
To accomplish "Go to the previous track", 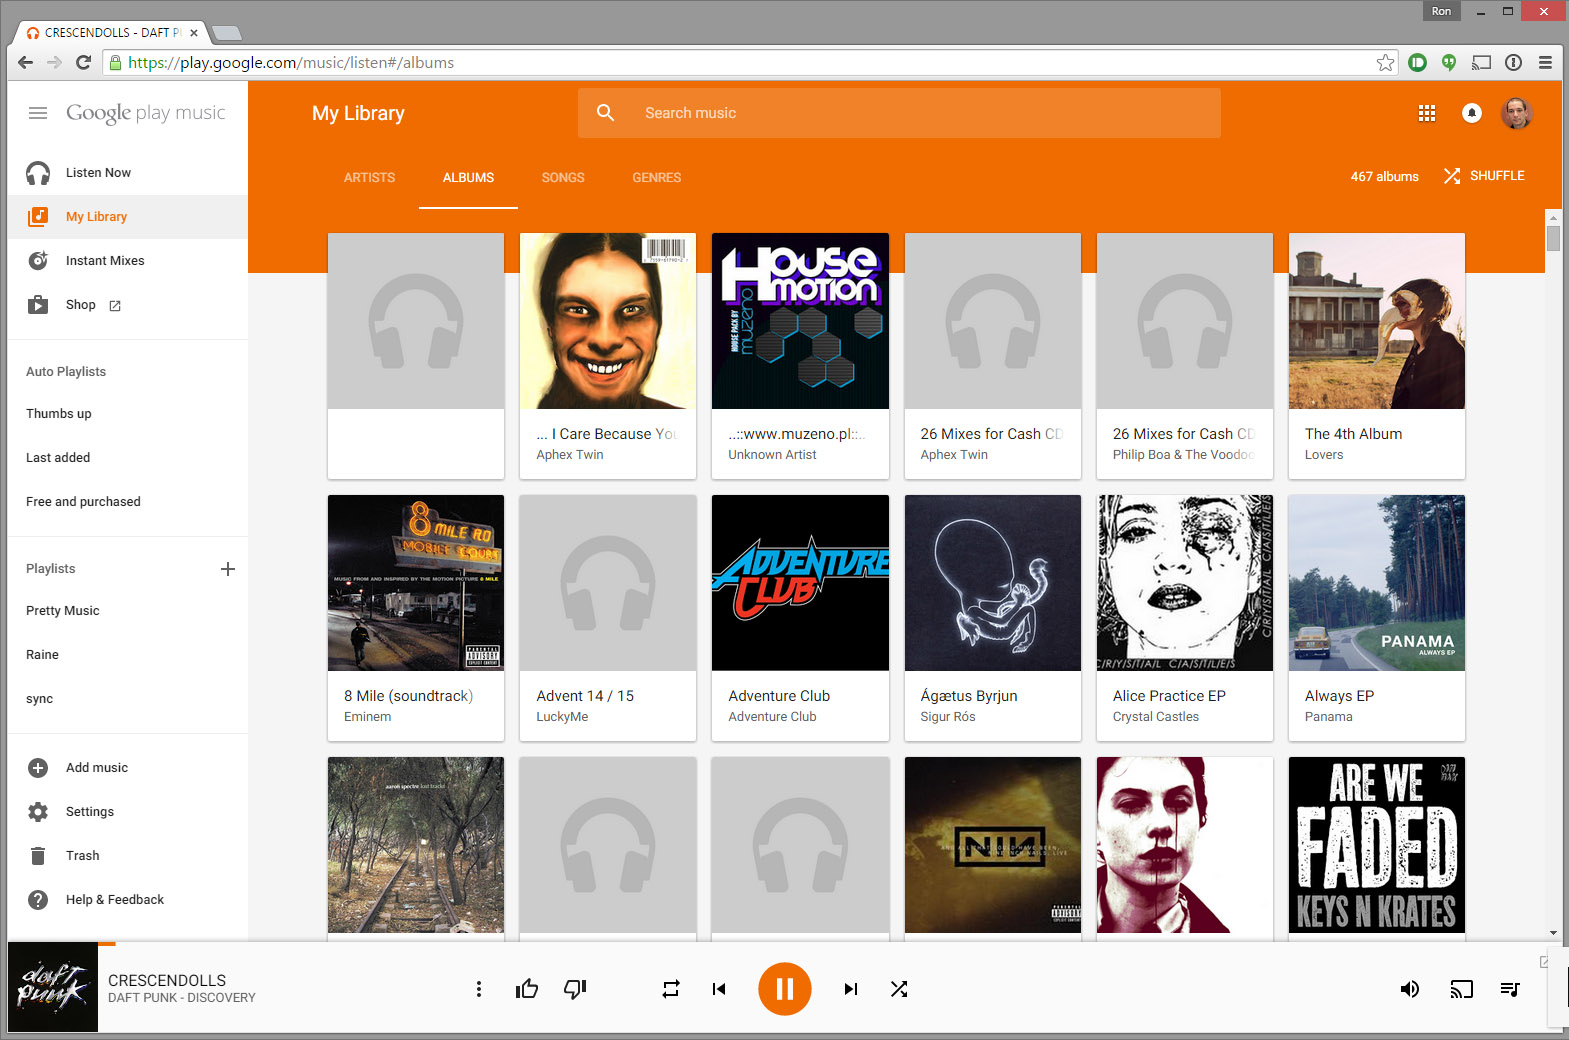I will 719,989.
